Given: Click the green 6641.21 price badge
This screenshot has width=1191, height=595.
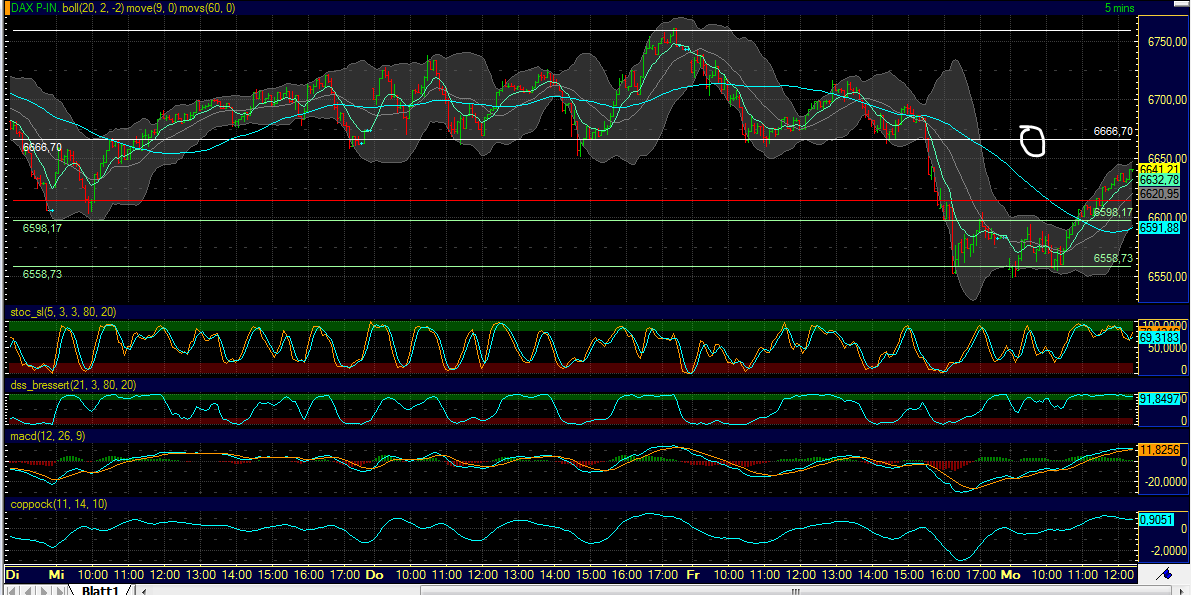Looking at the screenshot, I should click(1158, 170).
